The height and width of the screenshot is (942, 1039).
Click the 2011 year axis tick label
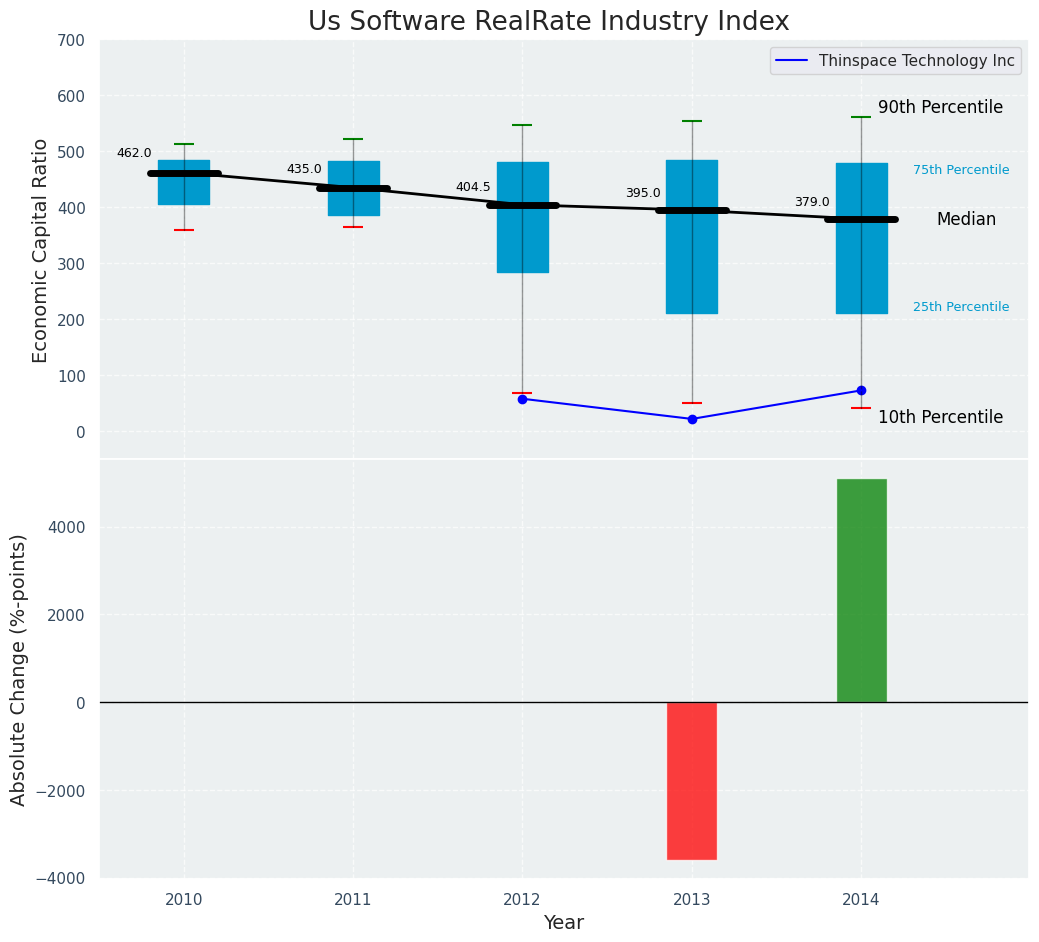coord(353,900)
